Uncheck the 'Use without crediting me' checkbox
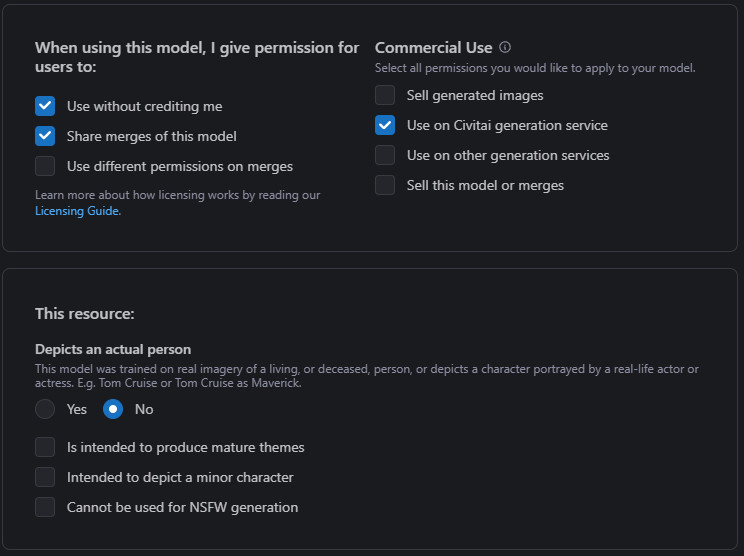 pyautogui.click(x=45, y=106)
